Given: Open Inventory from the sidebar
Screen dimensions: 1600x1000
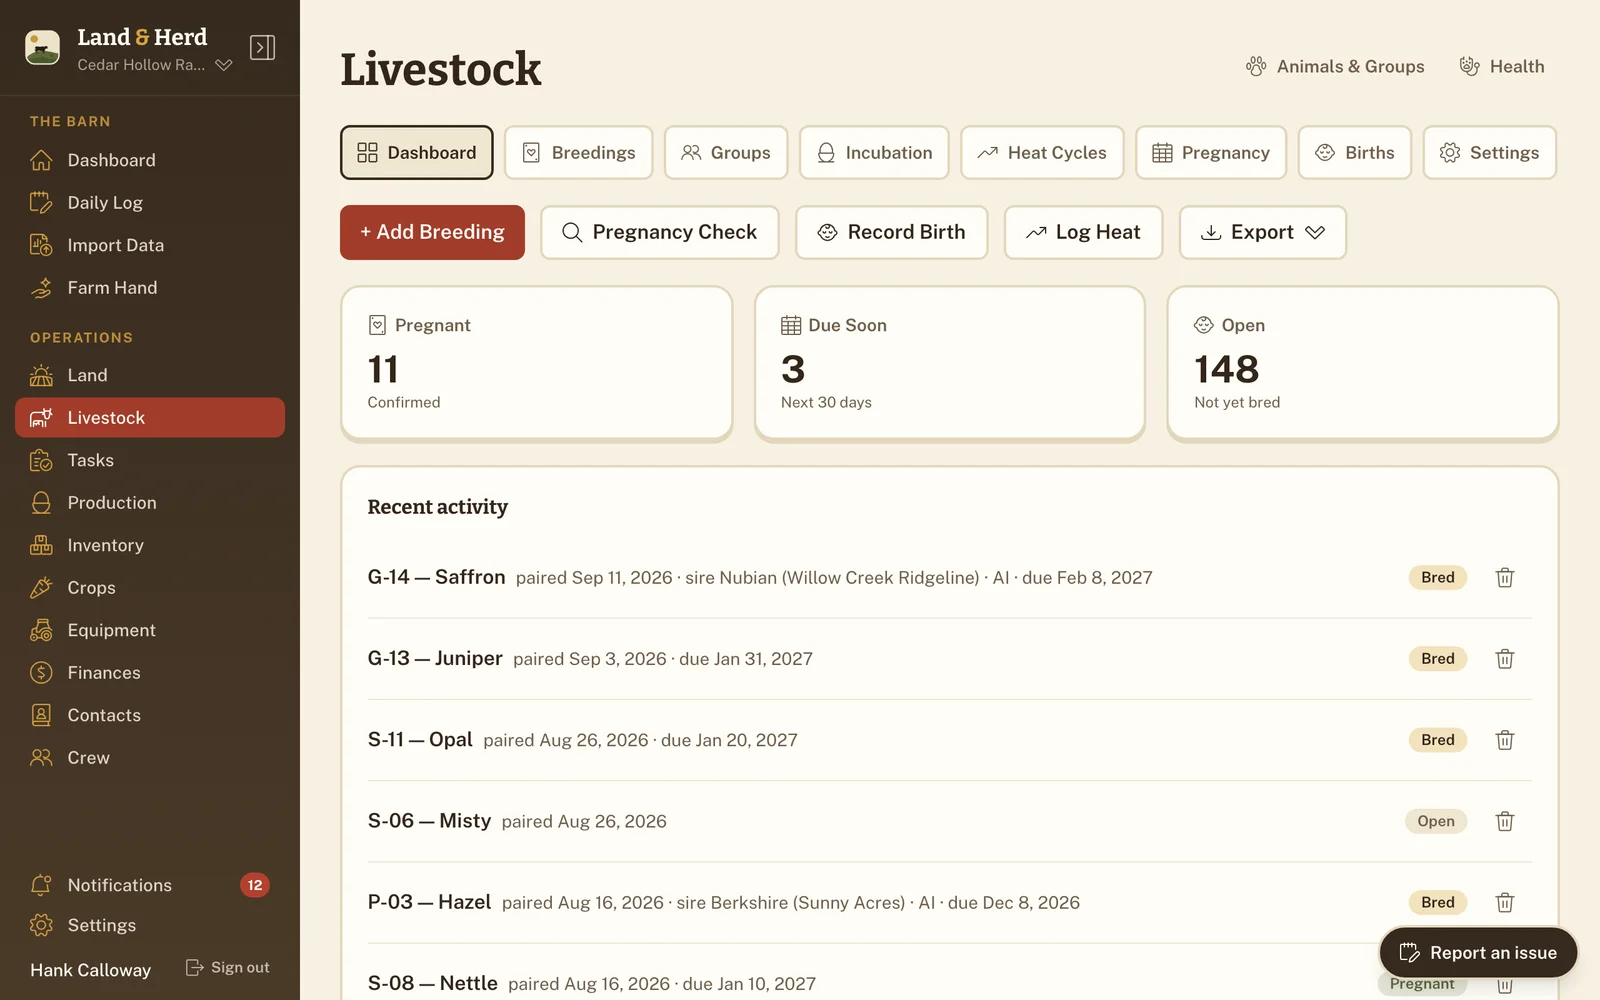Looking at the screenshot, I should [150, 545].
